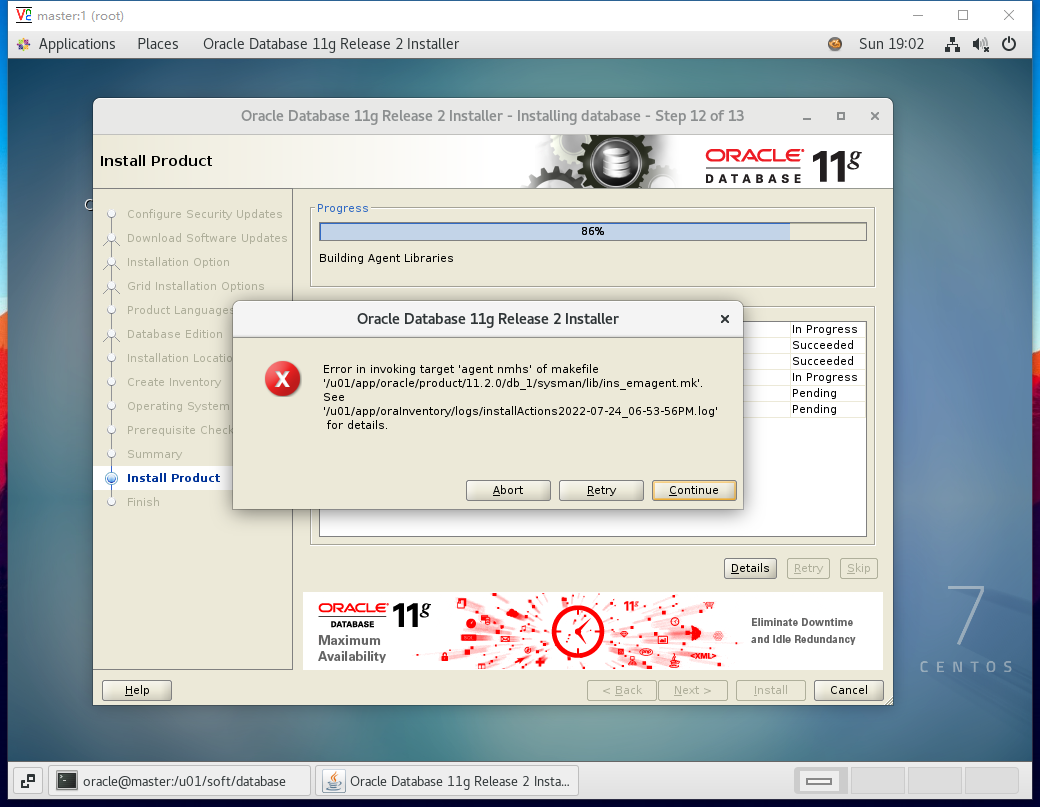The width and height of the screenshot is (1040, 807).
Task: Select Installation Option step
Action: 178,262
